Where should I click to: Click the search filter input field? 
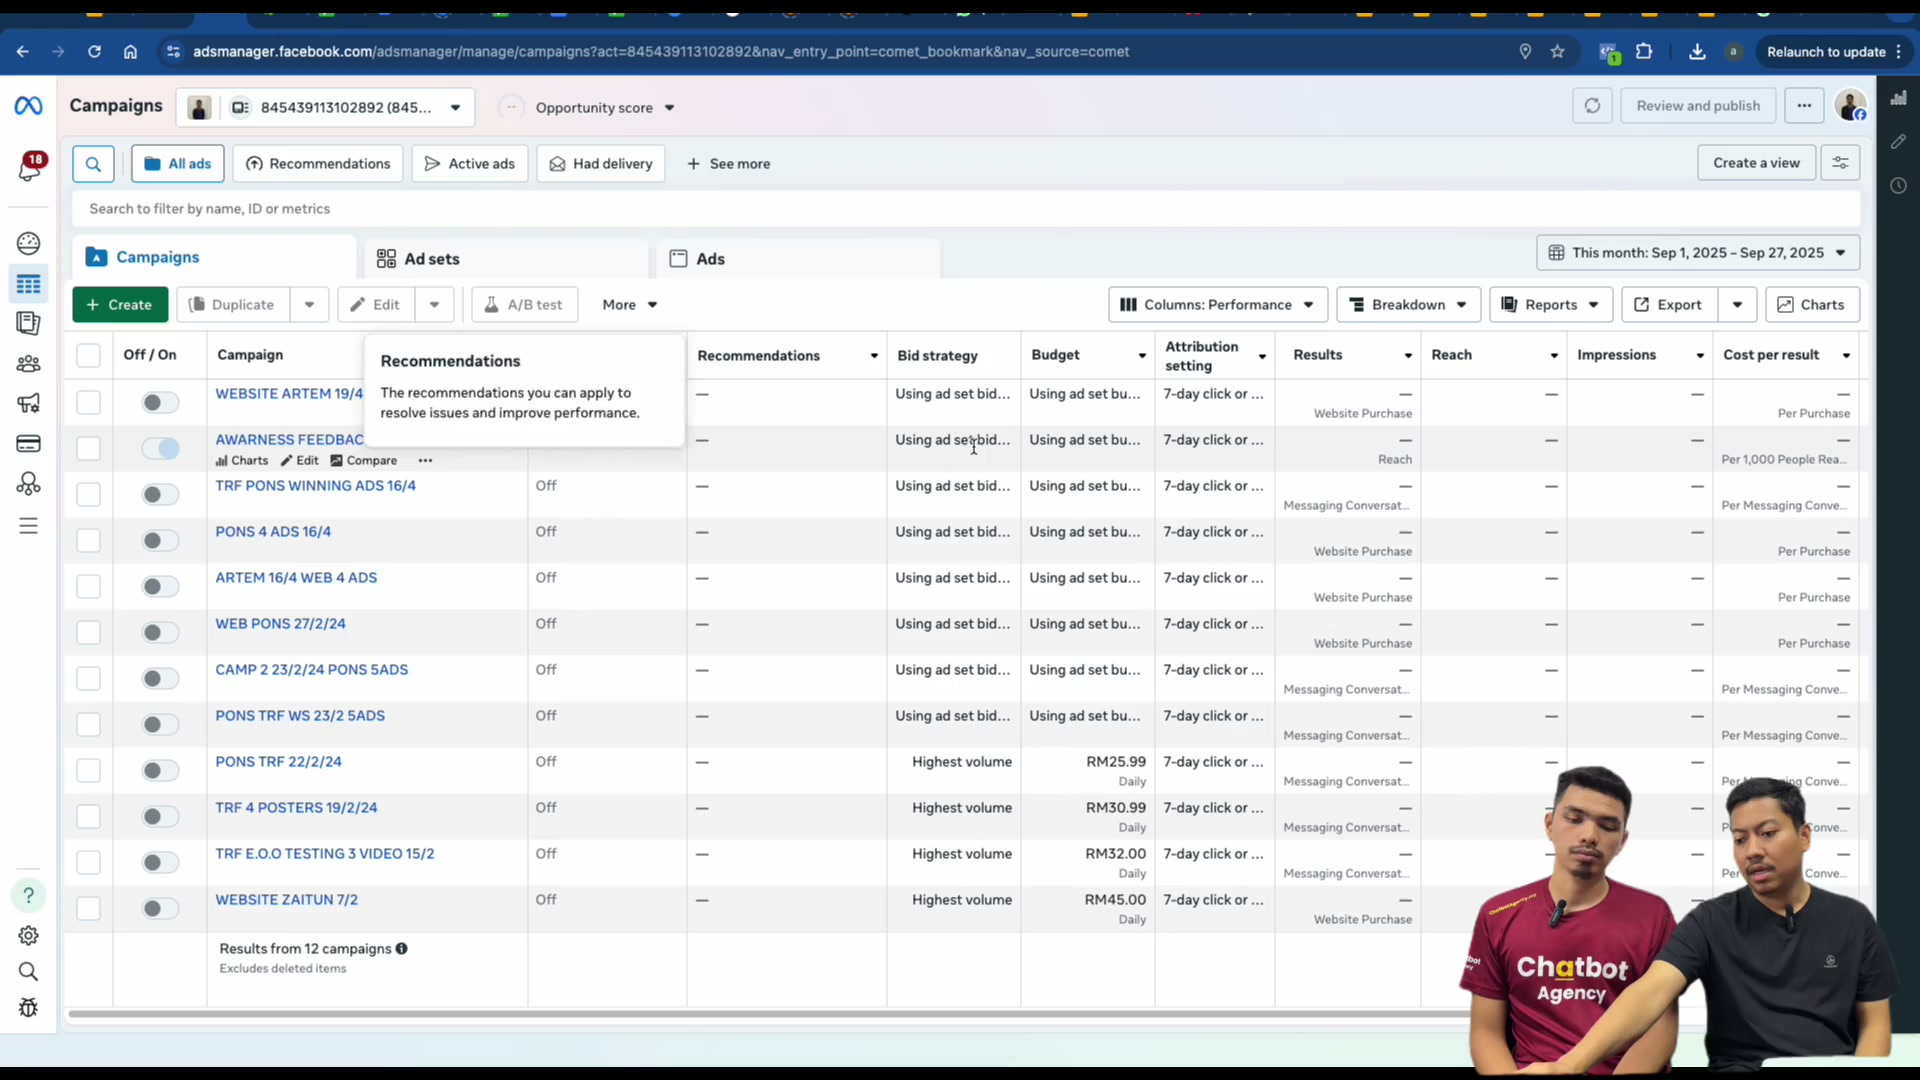[x=966, y=209]
